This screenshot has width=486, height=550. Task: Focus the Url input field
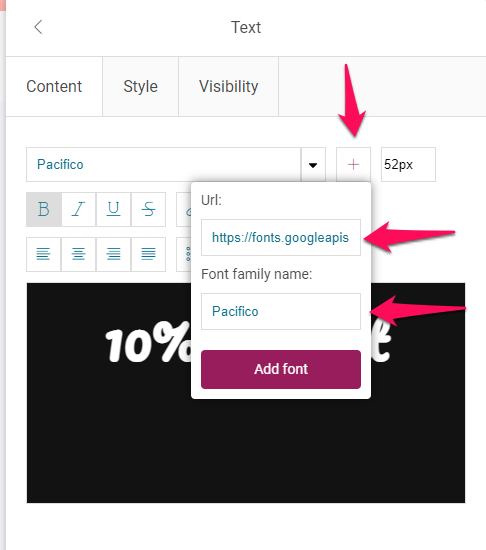(x=281, y=237)
